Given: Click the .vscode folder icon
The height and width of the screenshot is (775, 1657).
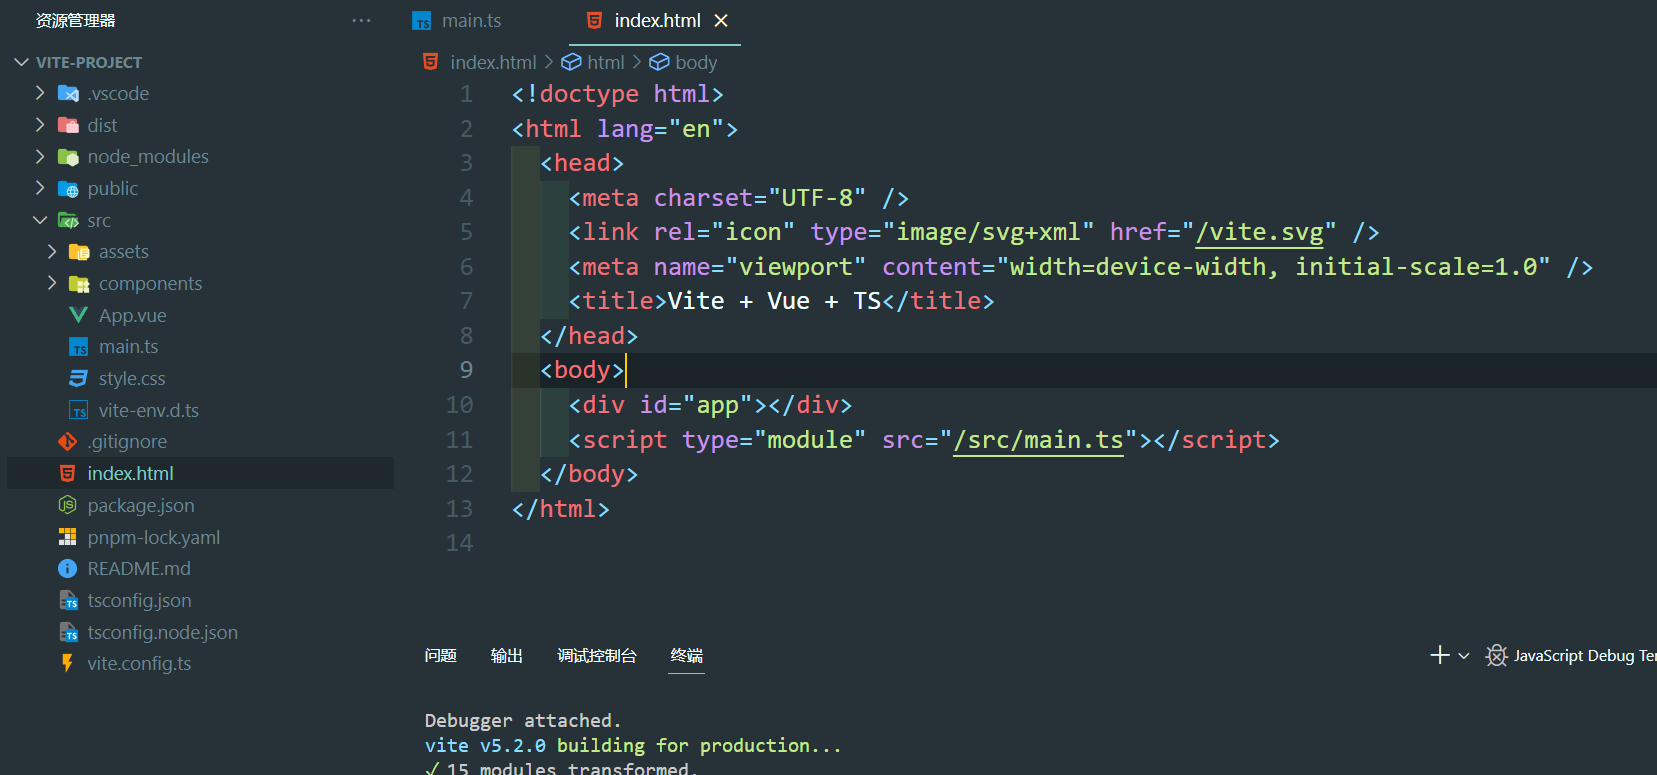Looking at the screenshot, I should [68, 94].
